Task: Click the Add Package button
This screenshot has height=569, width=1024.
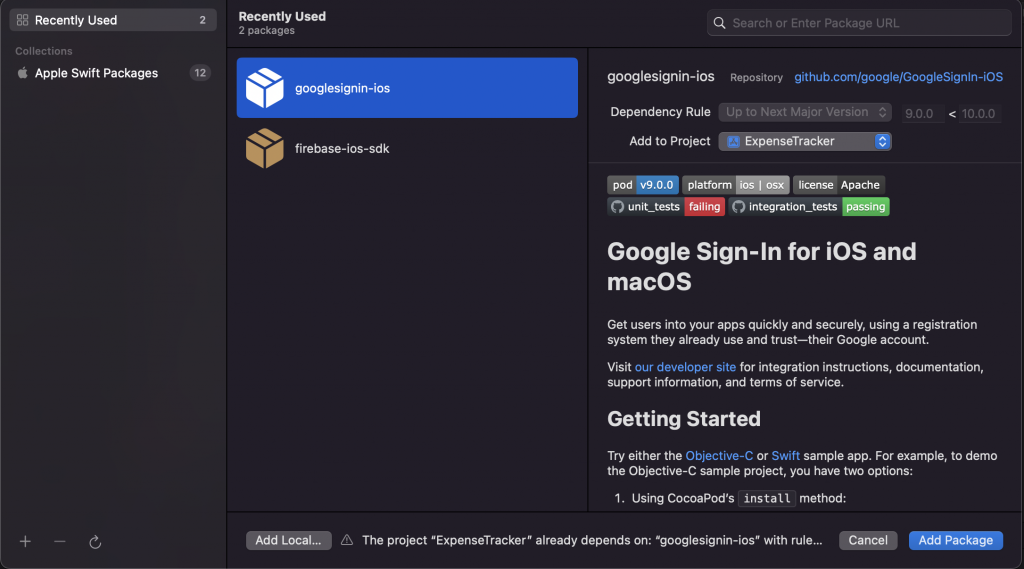Action: click(955, 540)
